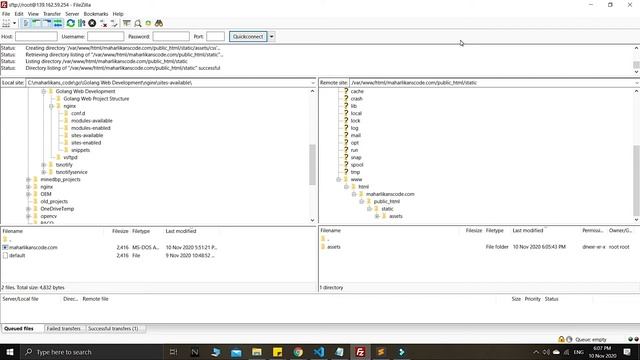The image size is (640, 360).
Task: Cancel the current operation icon
Action: (x=92, y=23)
